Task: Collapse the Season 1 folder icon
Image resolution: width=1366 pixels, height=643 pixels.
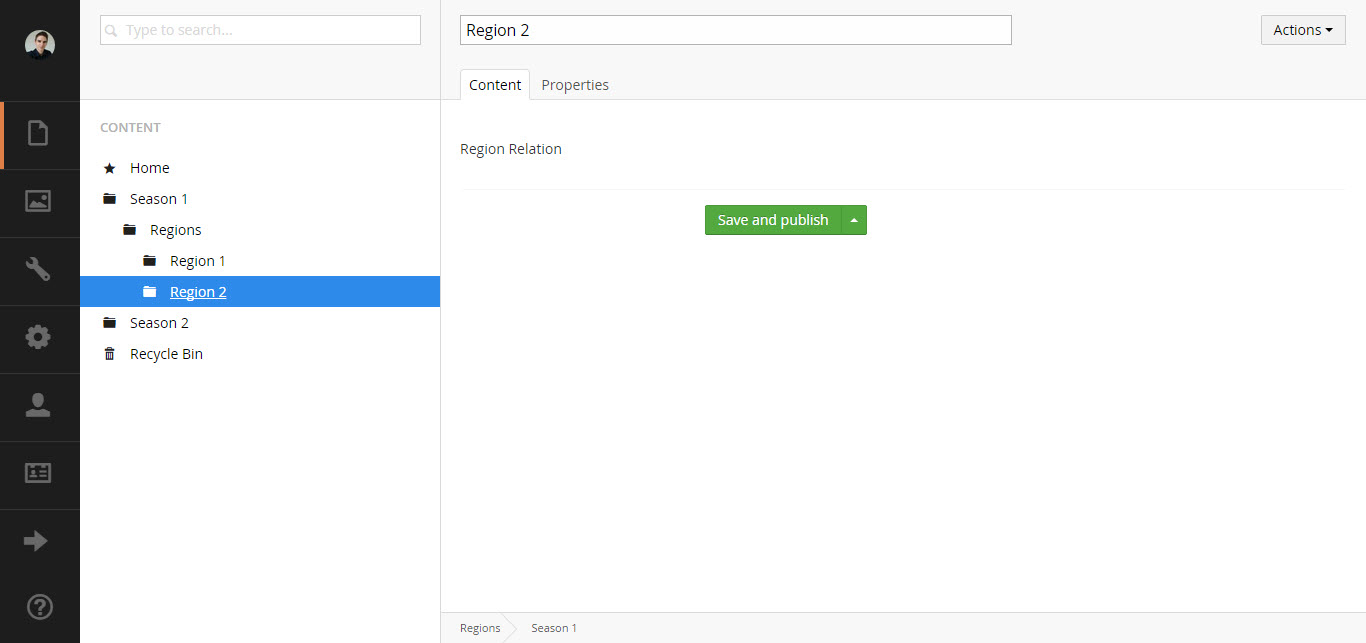Action: click(110, 199)
